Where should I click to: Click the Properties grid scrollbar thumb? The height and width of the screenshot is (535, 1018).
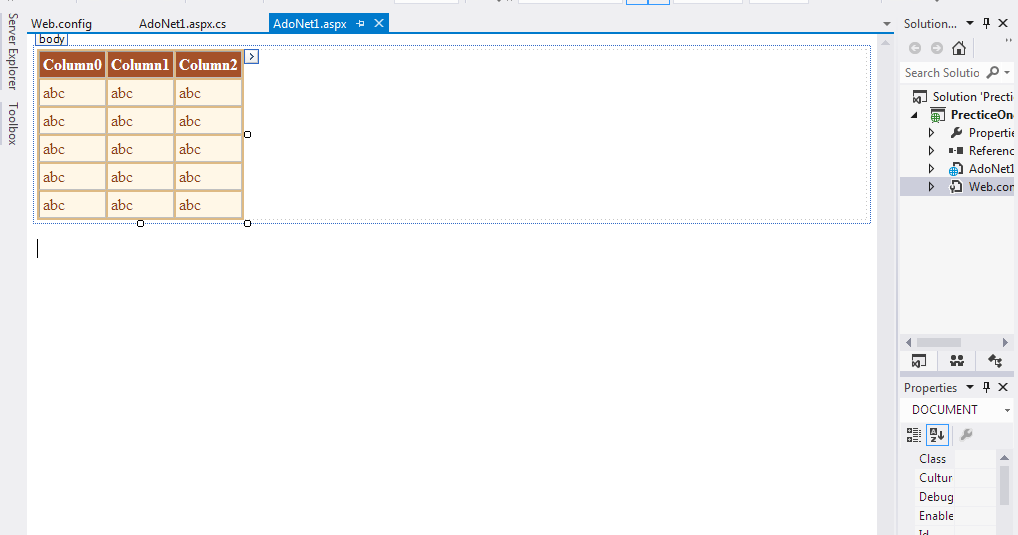1004,486
